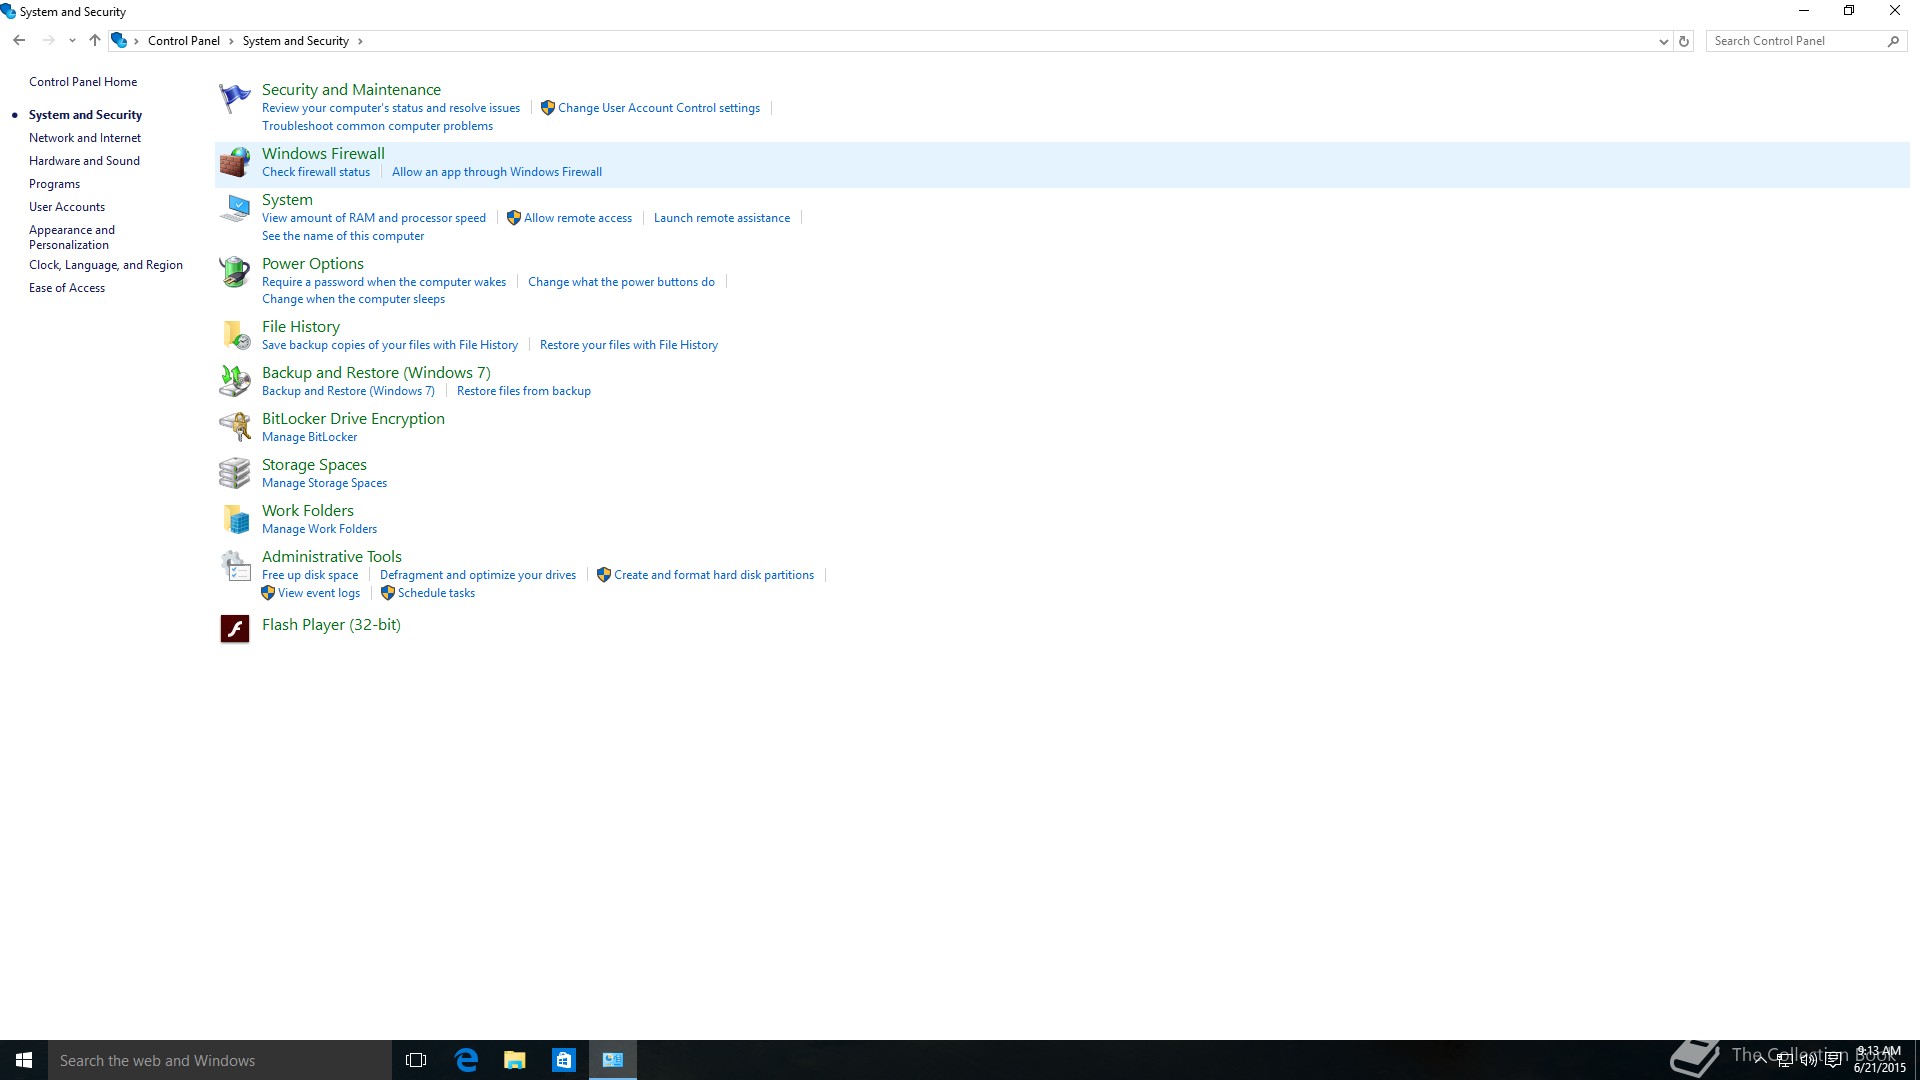Expand the System and Security breadcrumb chevron

click(360, 41)
